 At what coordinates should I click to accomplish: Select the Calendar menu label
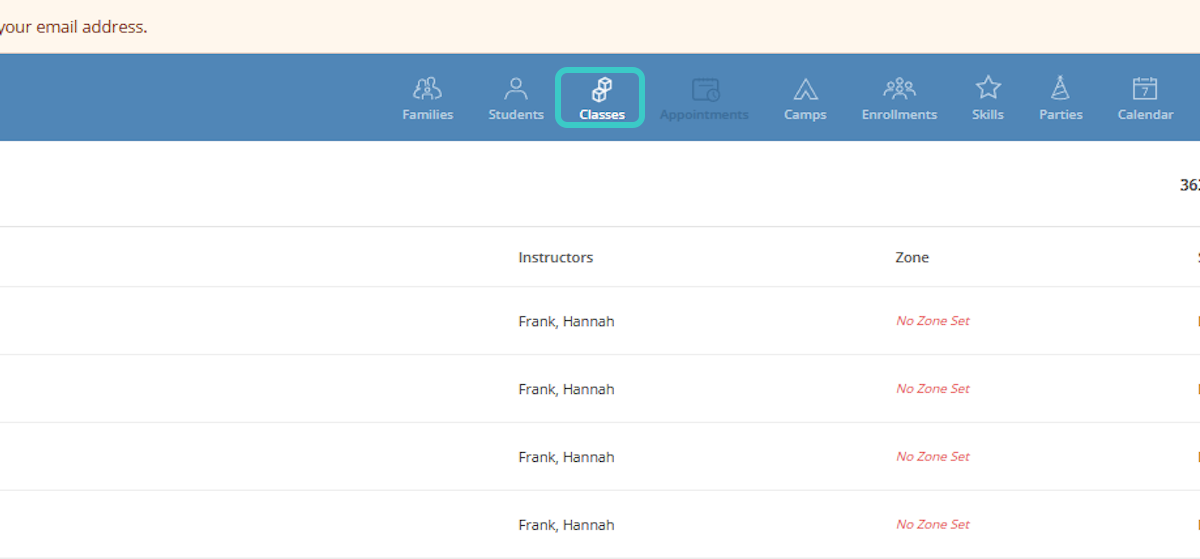(x=1145, y=115)
